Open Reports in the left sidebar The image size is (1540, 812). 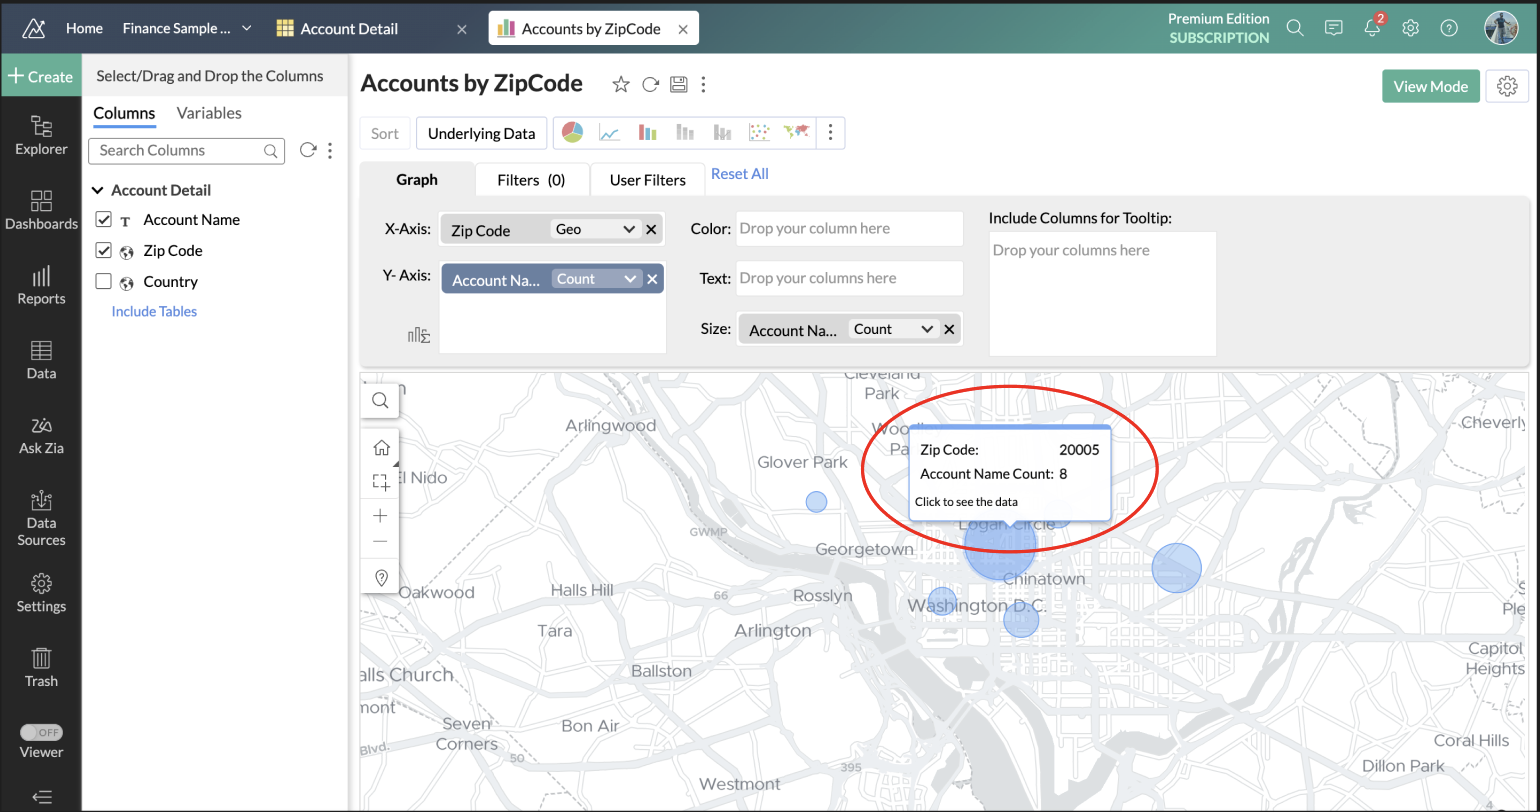pyautogui.click(x=41, y=285)
